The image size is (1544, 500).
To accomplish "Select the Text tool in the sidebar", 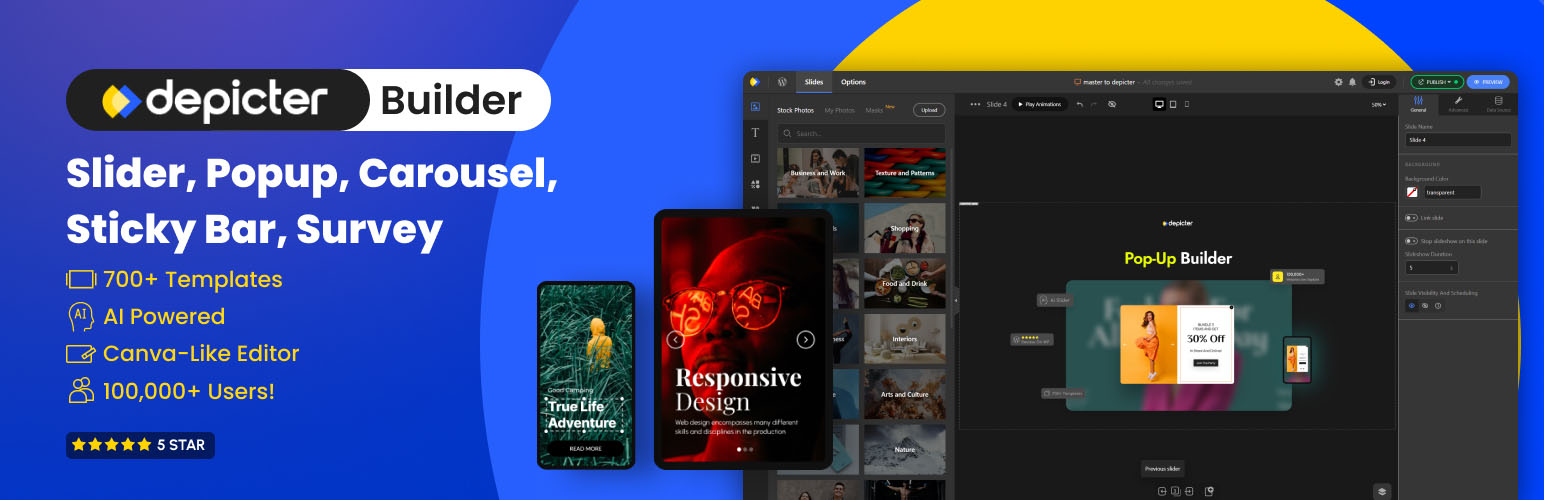I will pos(755,132).
